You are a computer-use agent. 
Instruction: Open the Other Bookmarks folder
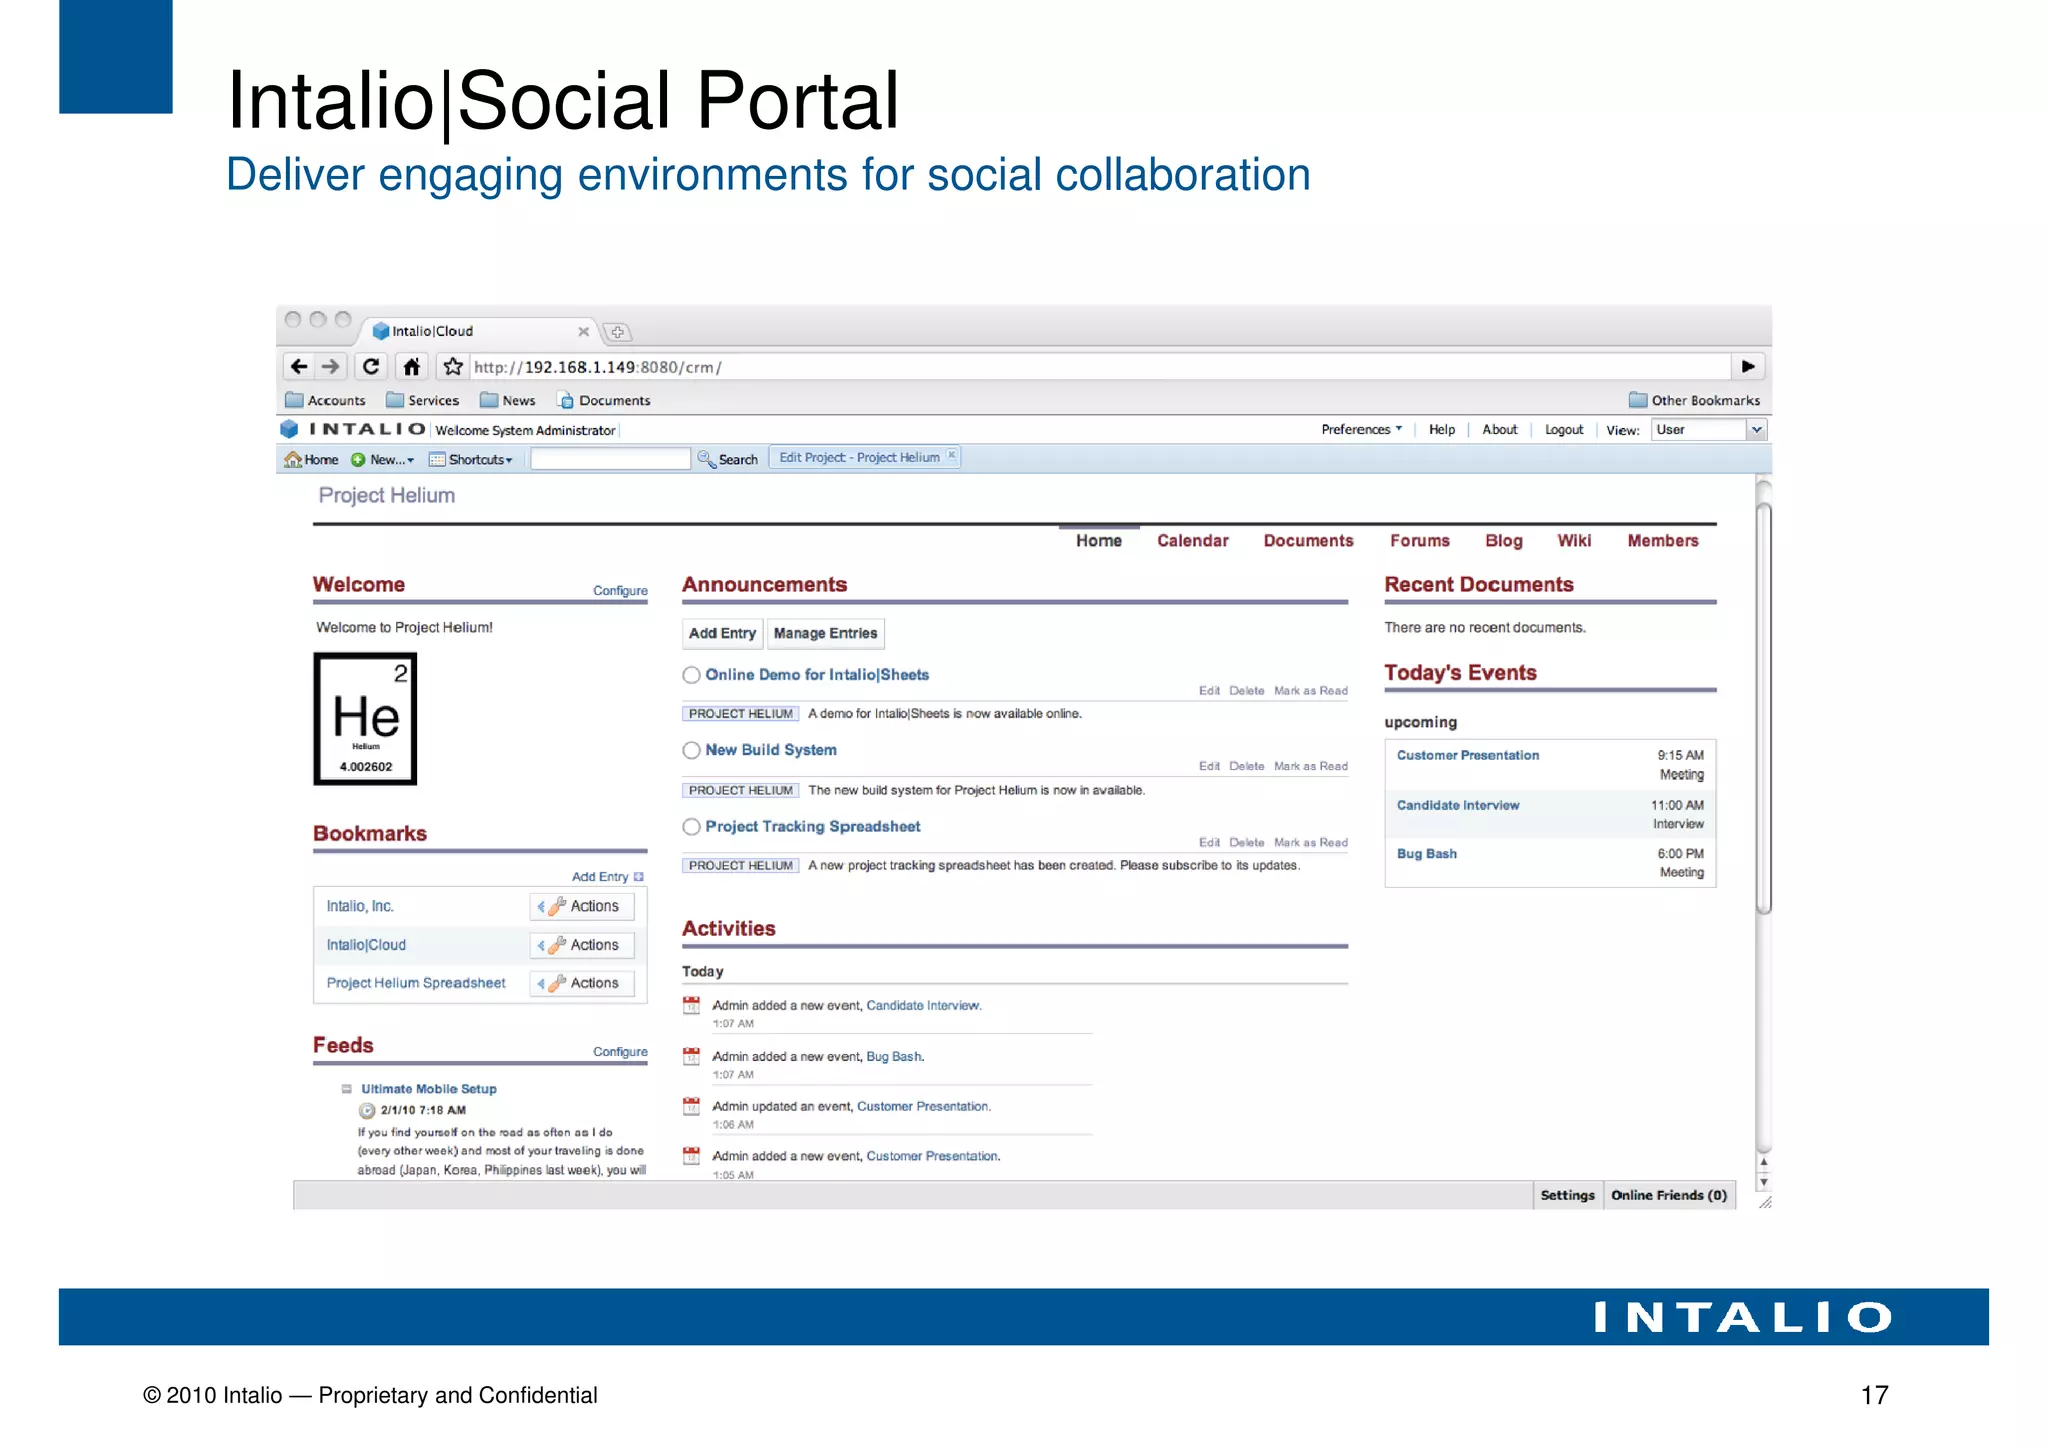(x=1694, y=400)
